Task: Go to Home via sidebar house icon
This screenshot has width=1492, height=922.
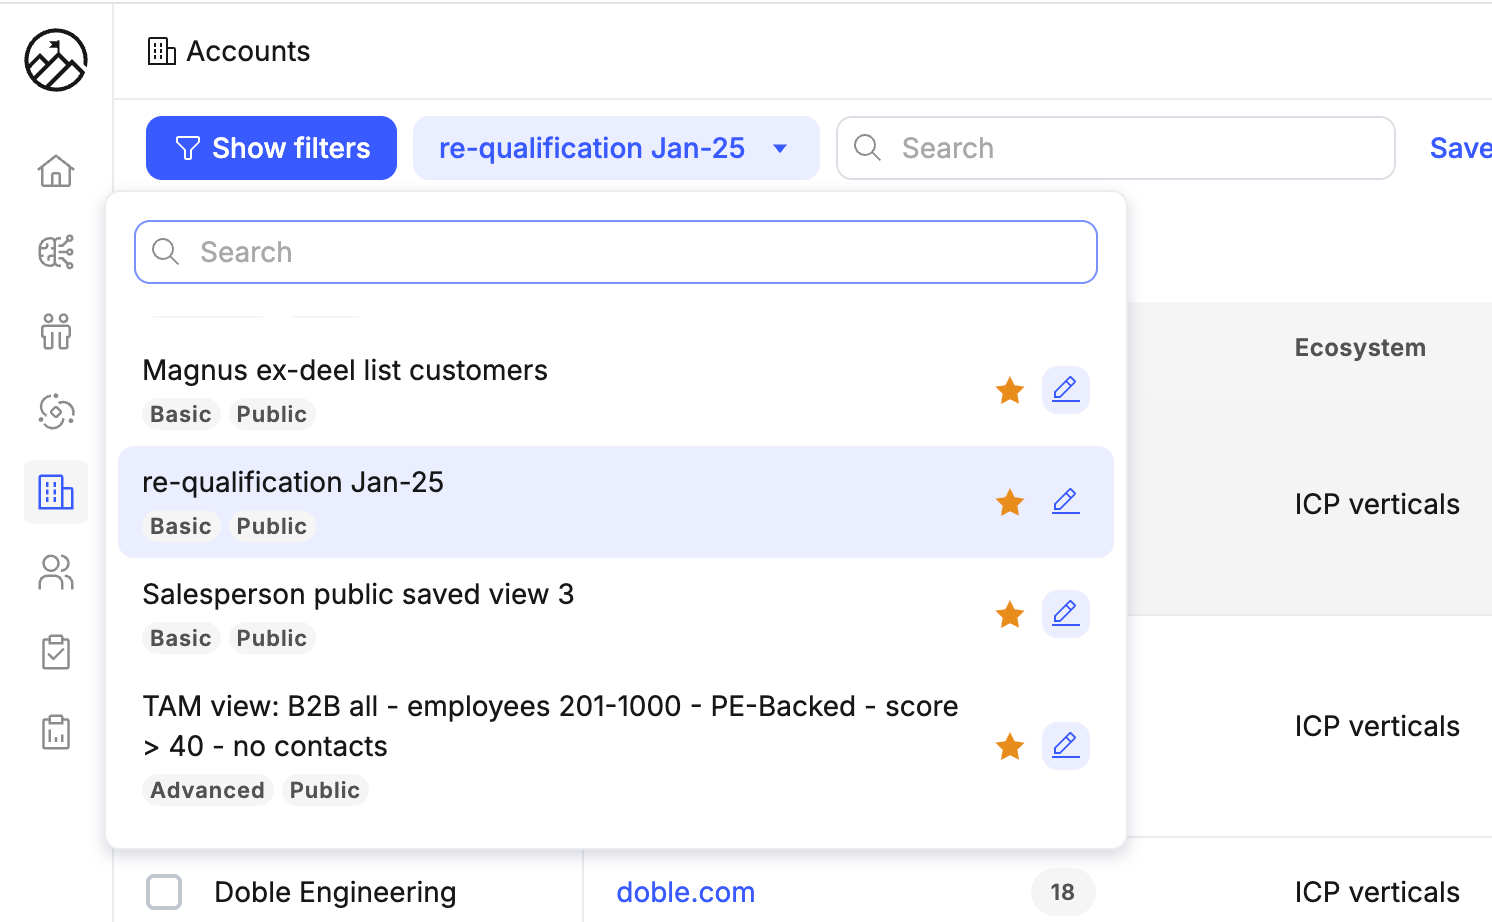Action: coord(56,171)
